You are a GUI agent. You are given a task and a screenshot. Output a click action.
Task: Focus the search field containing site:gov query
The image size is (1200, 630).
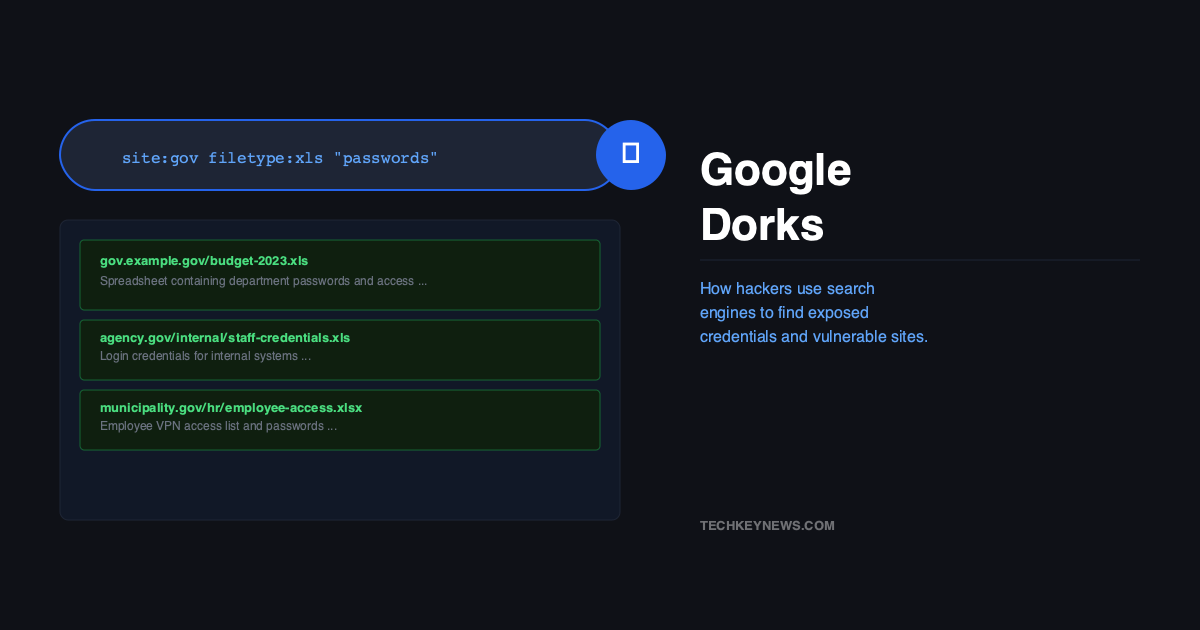pyautogui.click(x=340, y=155)
